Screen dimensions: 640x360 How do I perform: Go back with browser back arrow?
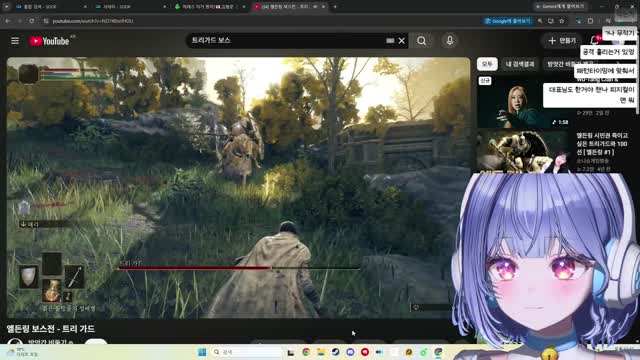pyautogui.click(x=8, y=21)
